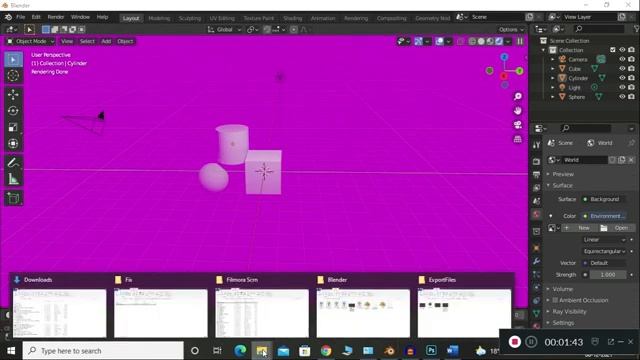Click the viewport zoom magnifier icon
The width and height of the screenshot is (640, 360).
(x=518, y=96)
